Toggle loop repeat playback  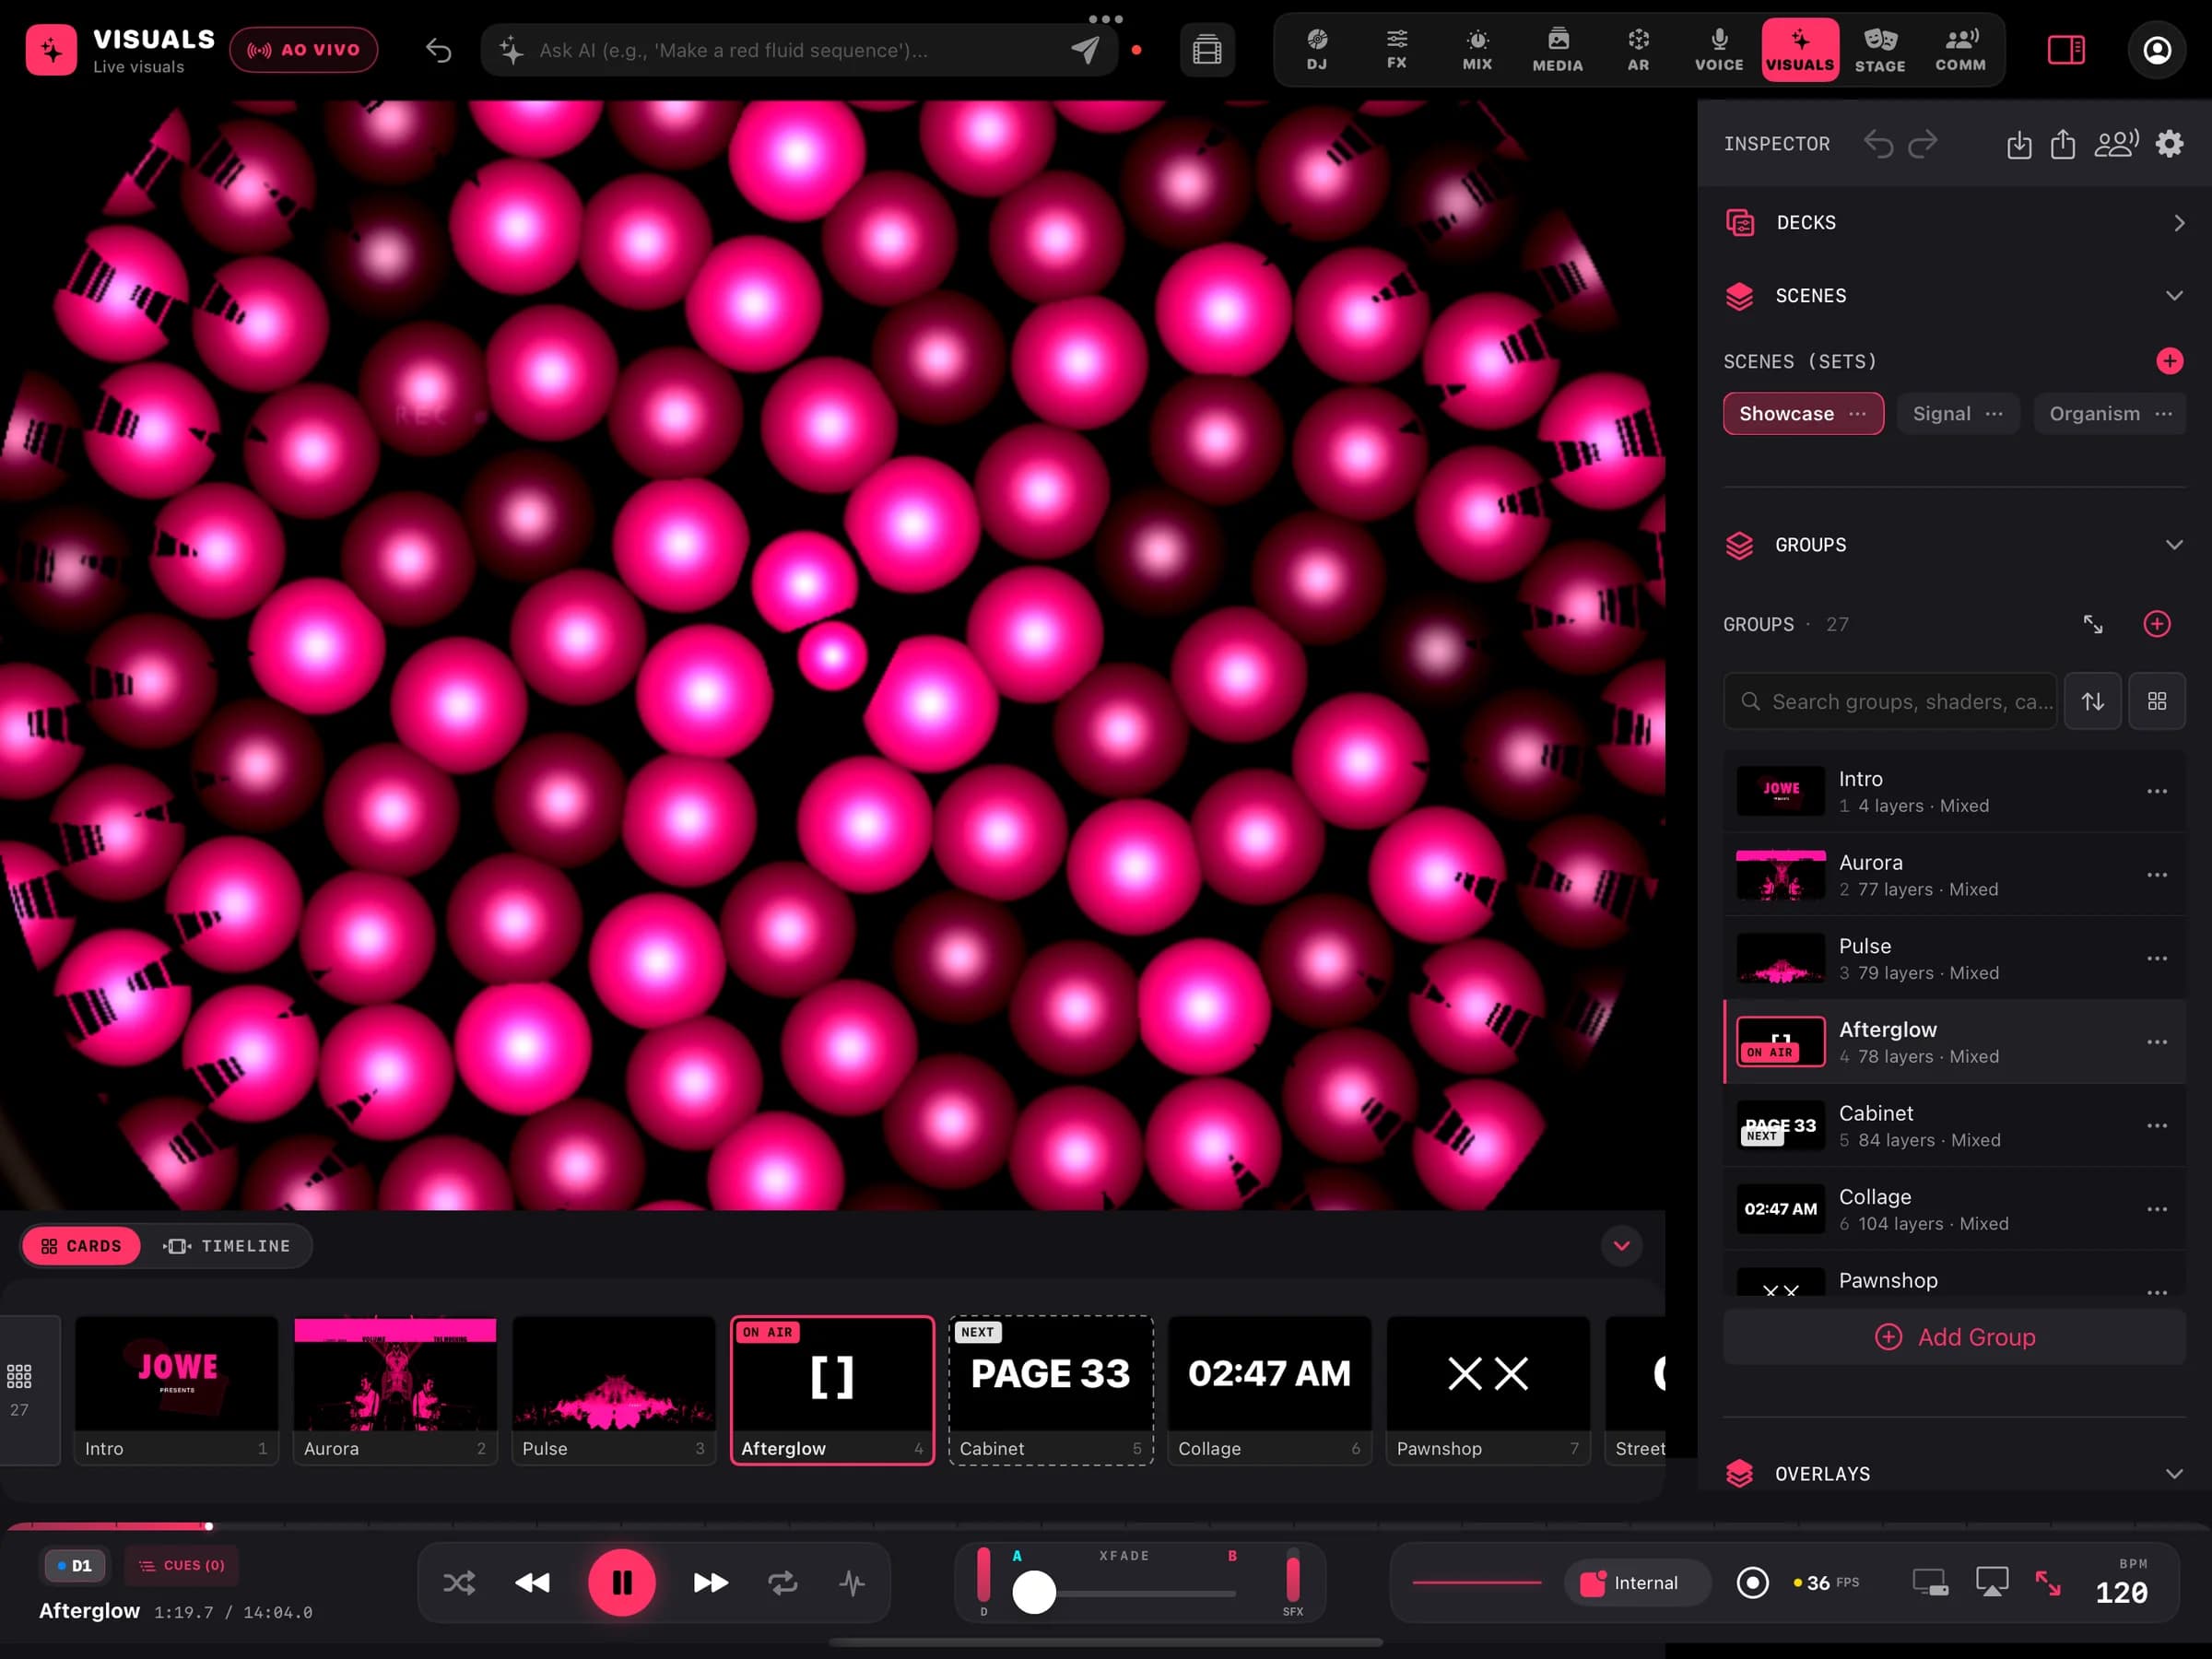point(782,1582)
